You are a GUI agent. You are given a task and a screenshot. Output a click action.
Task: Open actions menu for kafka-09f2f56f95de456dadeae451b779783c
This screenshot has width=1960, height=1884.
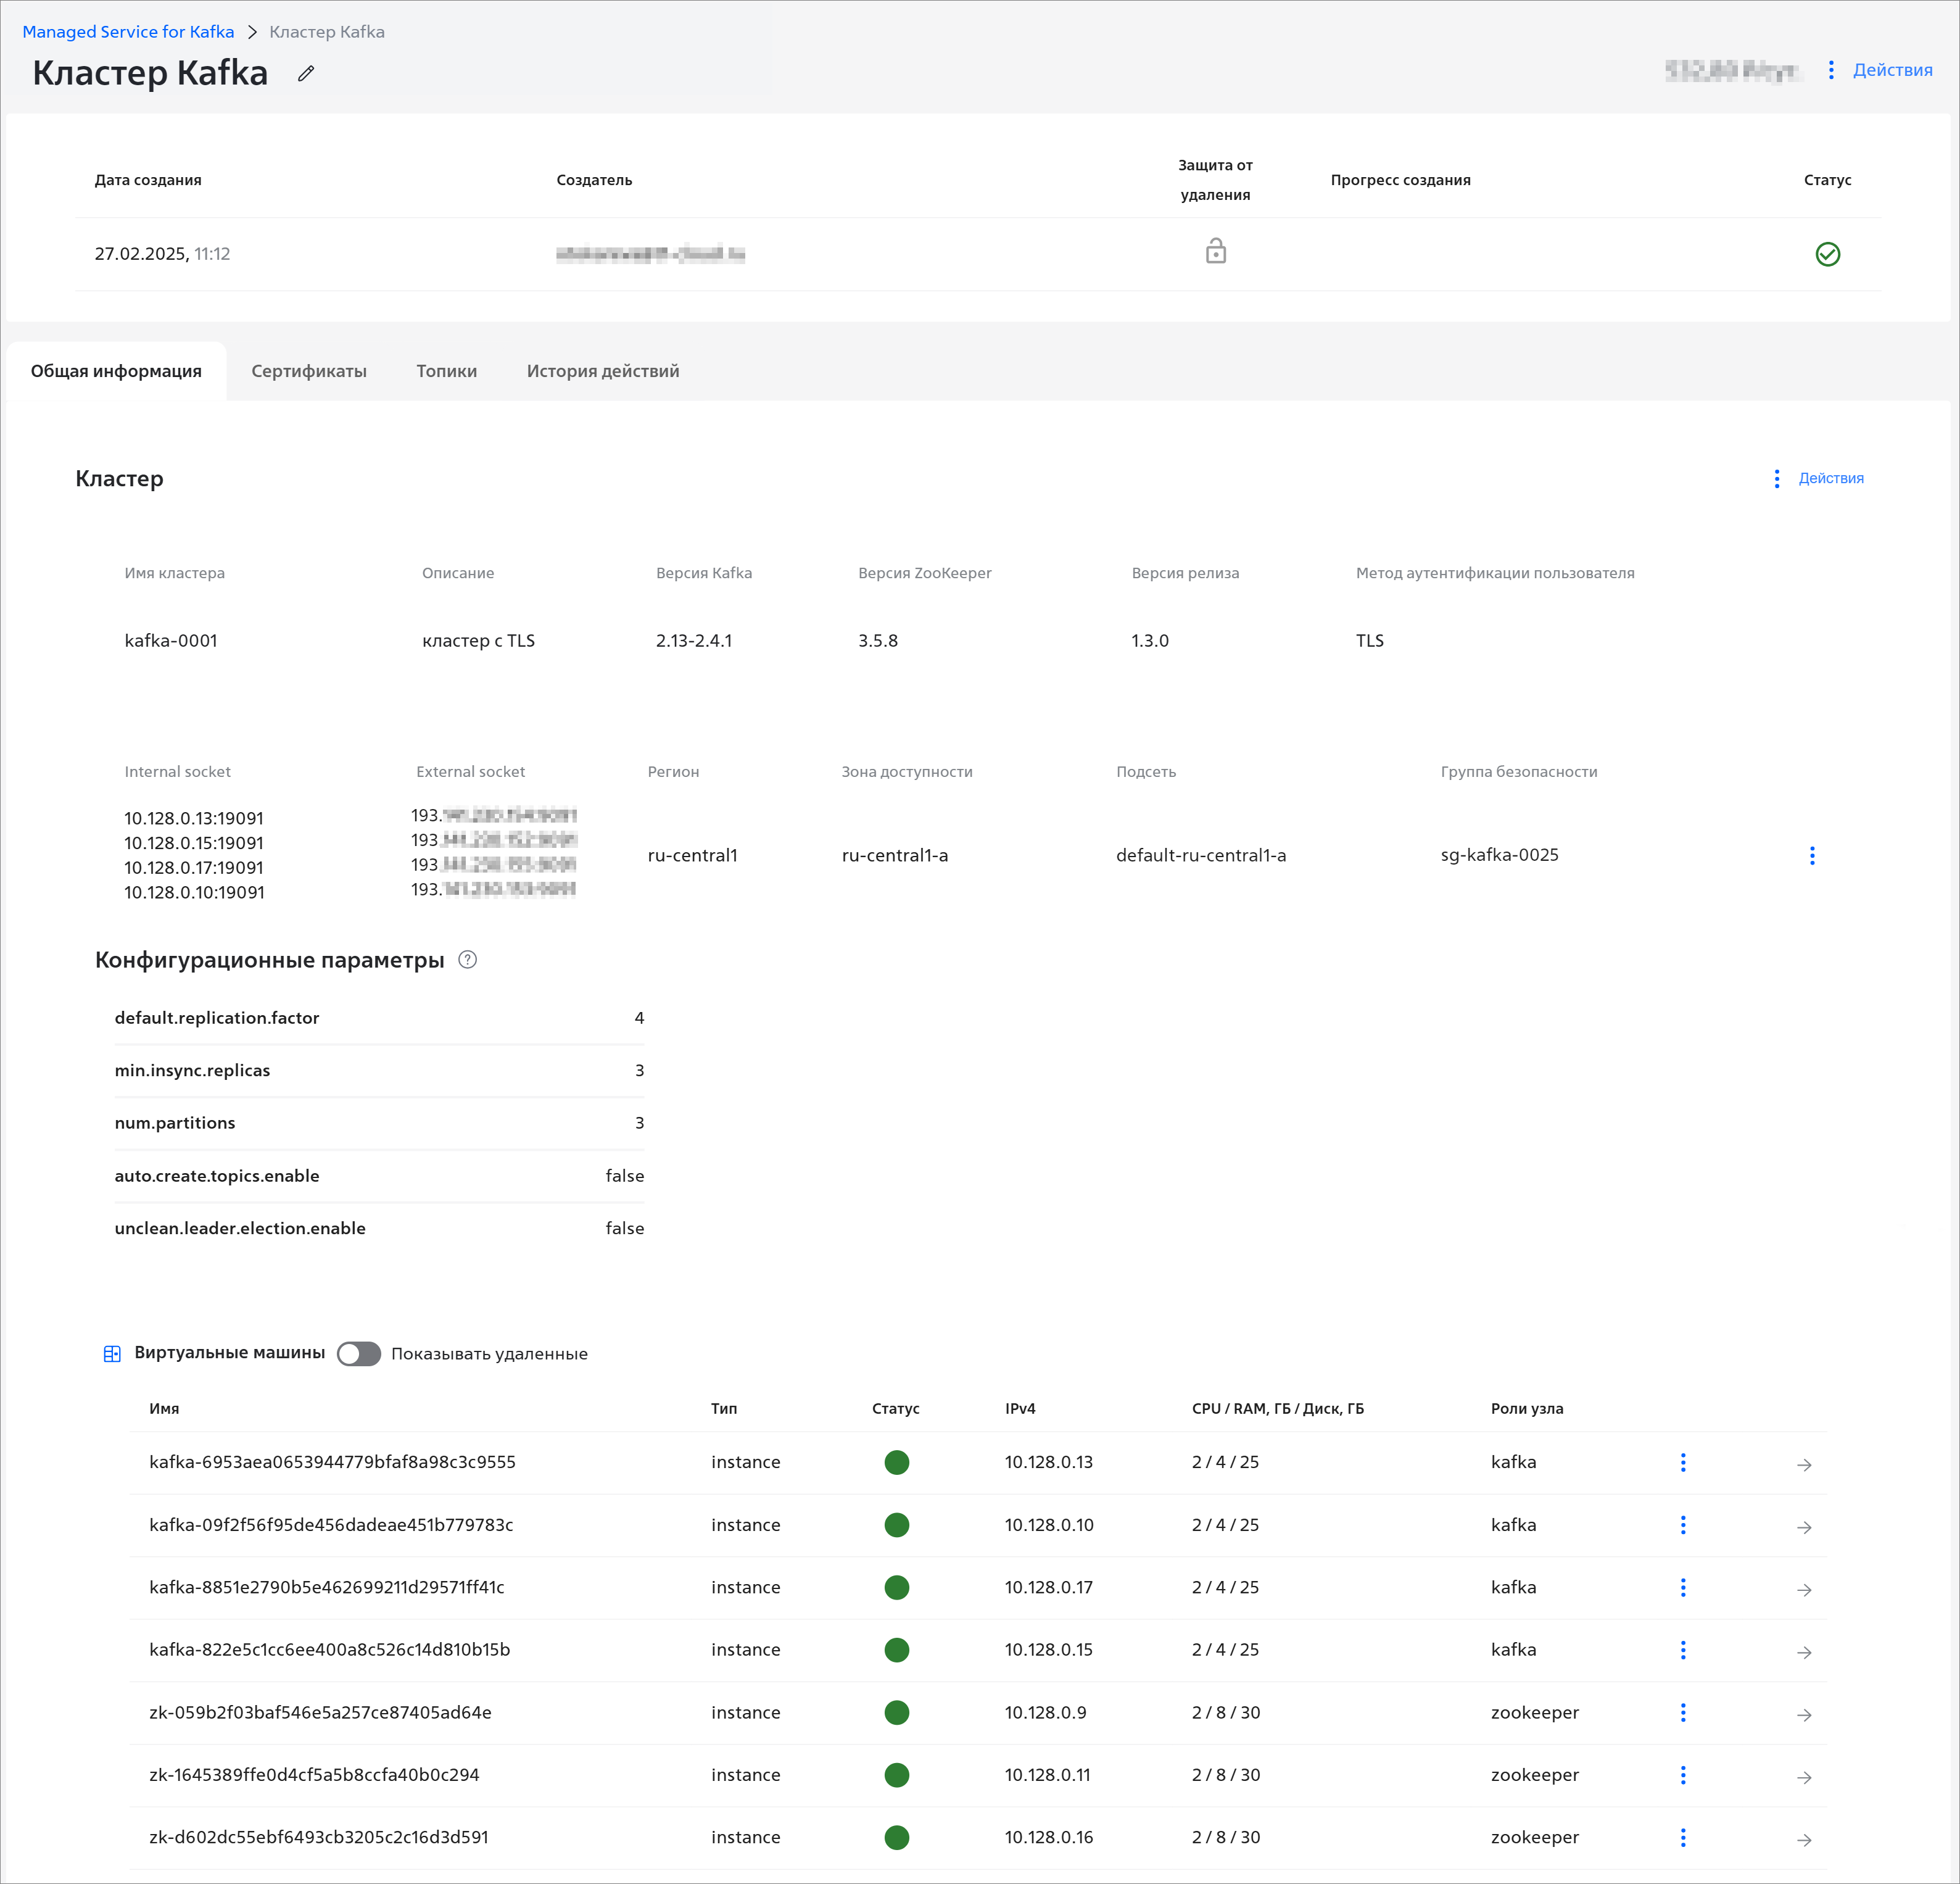coord(1682,1525)
